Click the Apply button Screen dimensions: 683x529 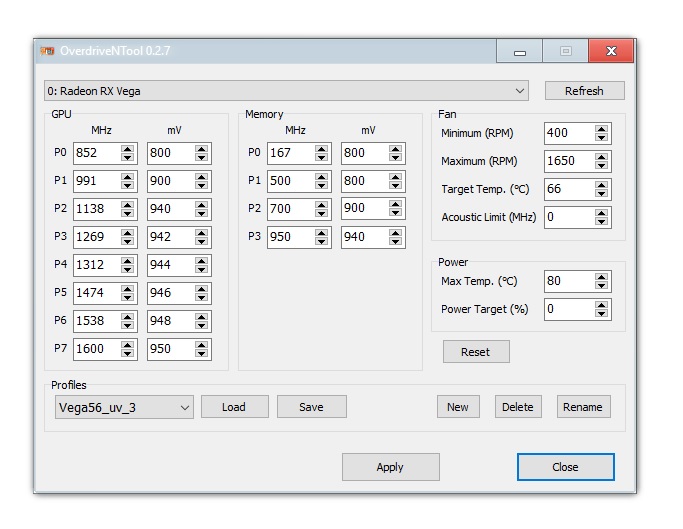391,467
